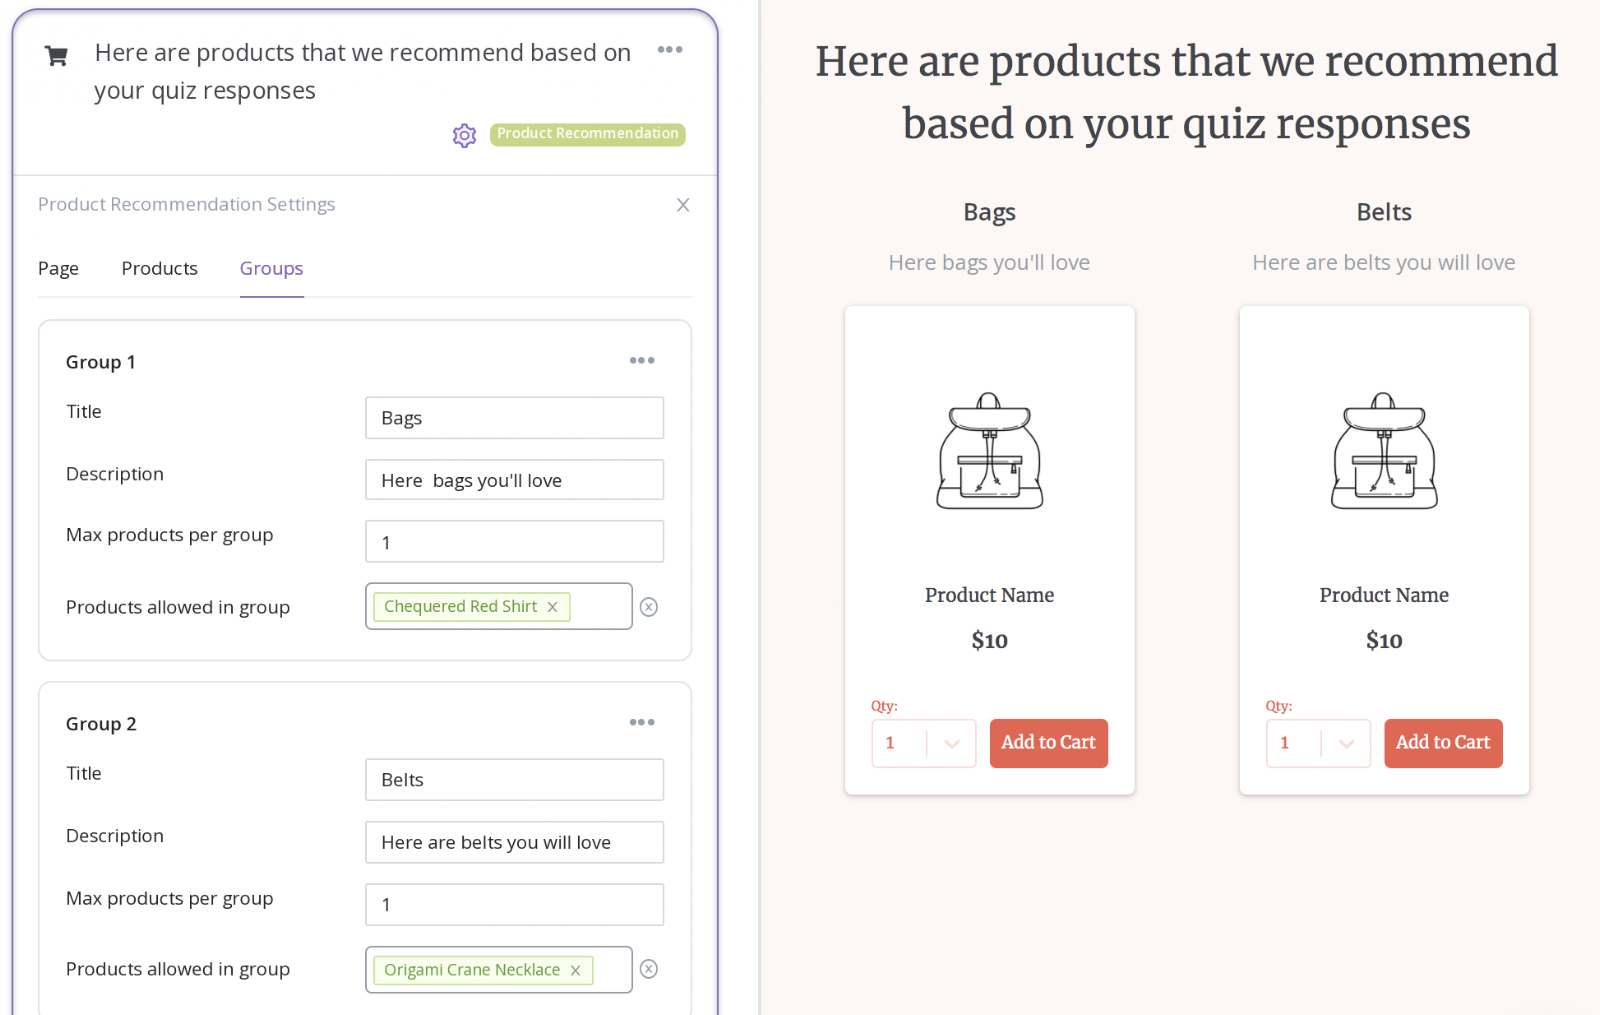Remove the Origami Crane Necklace tag
The width and height of the screenshot is (1600, 1015).
(575, 970)
